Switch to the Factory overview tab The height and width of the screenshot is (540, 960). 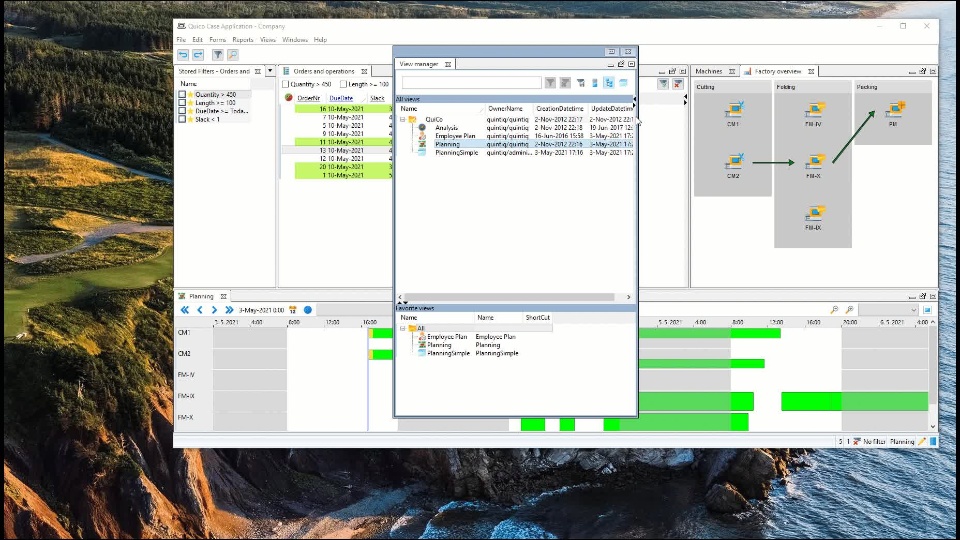click(778, 71)
